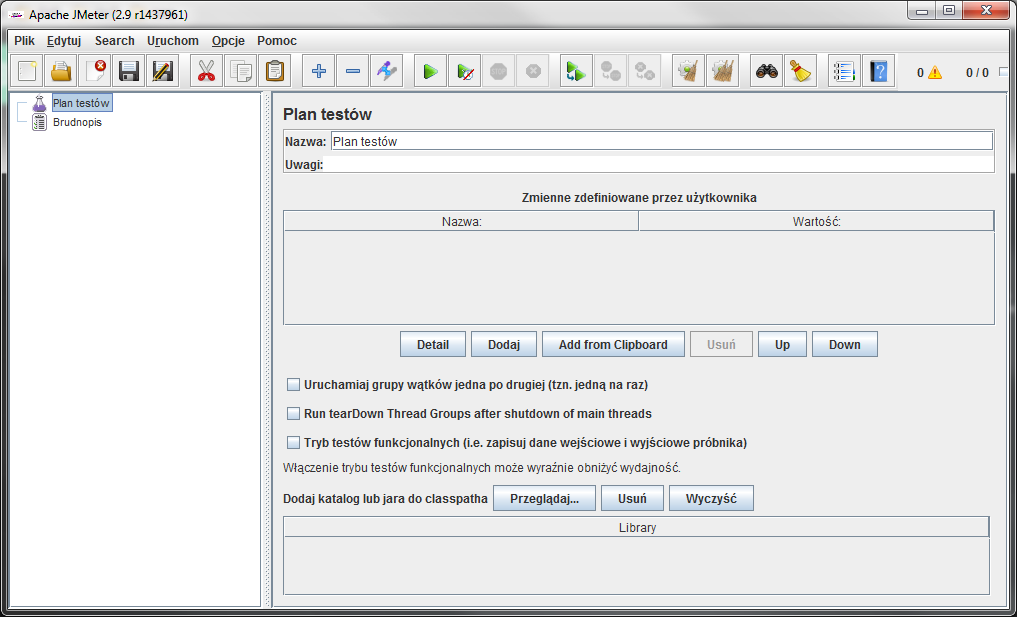
Task: Open a test plan with folder icon
Action: click(61, 71)
